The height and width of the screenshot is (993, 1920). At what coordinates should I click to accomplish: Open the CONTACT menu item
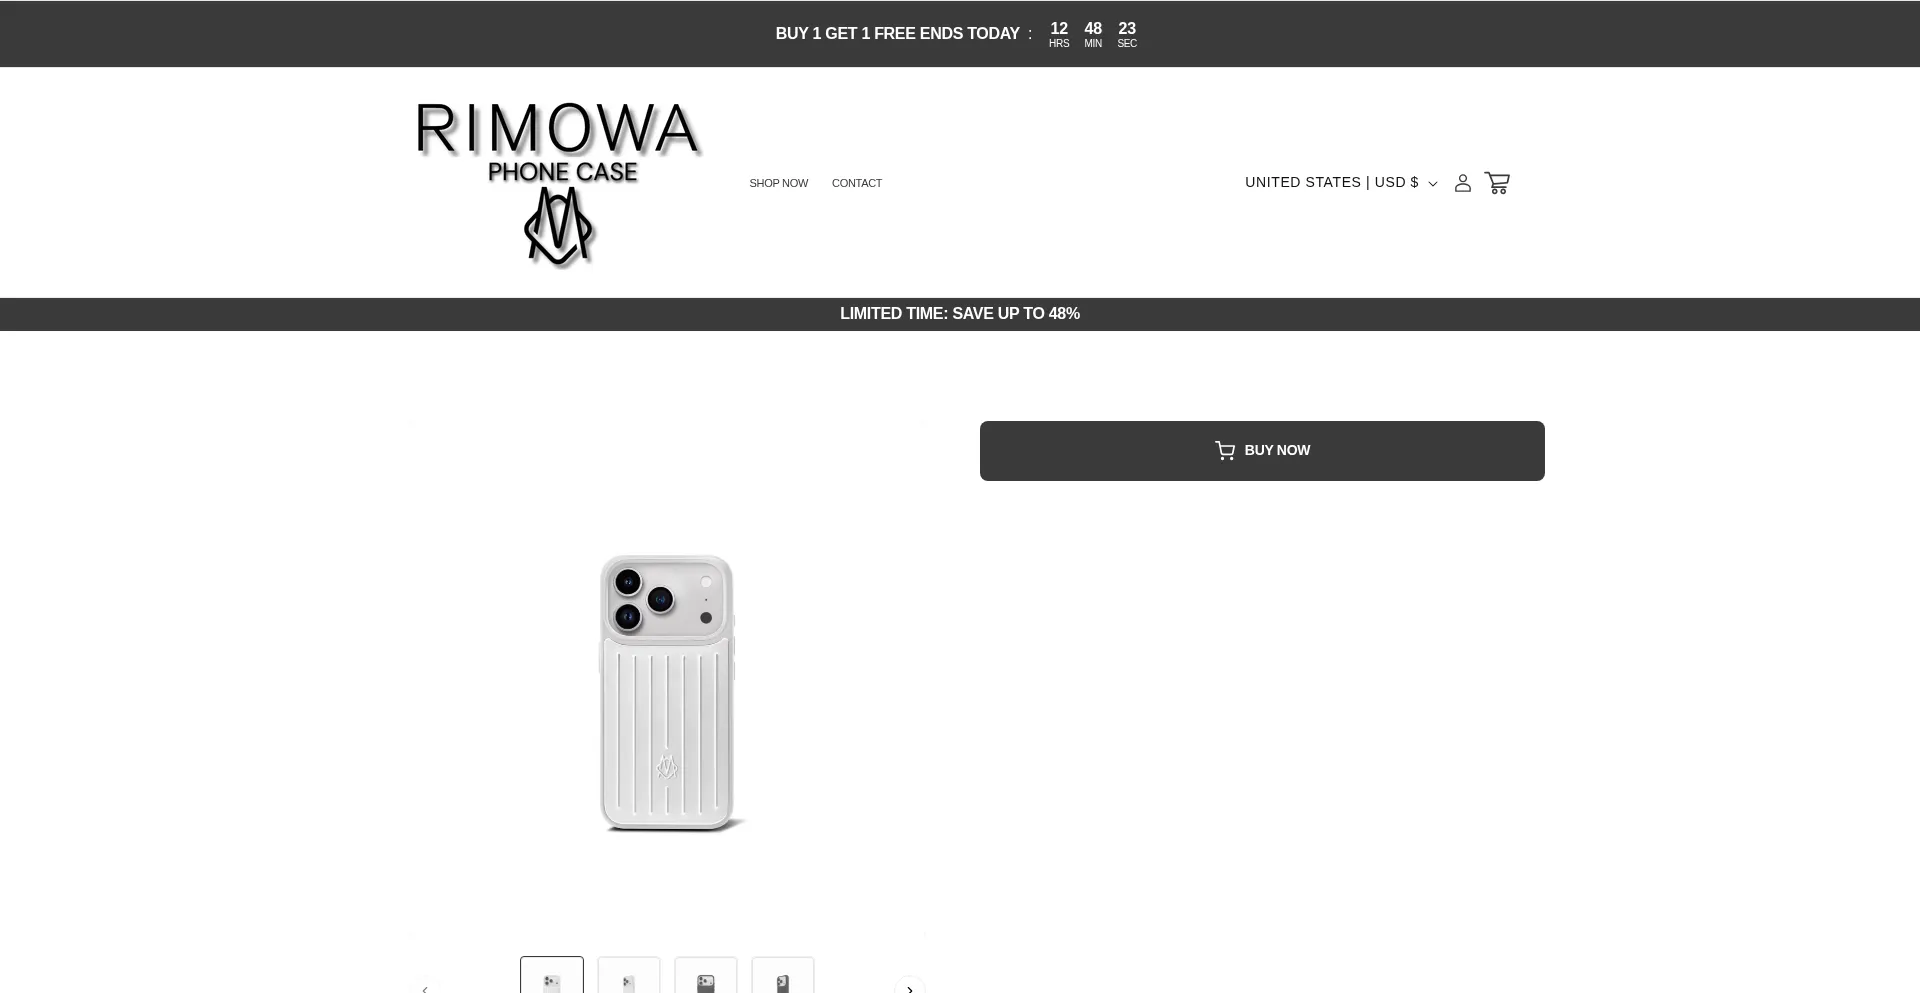(x=857, y=183)
